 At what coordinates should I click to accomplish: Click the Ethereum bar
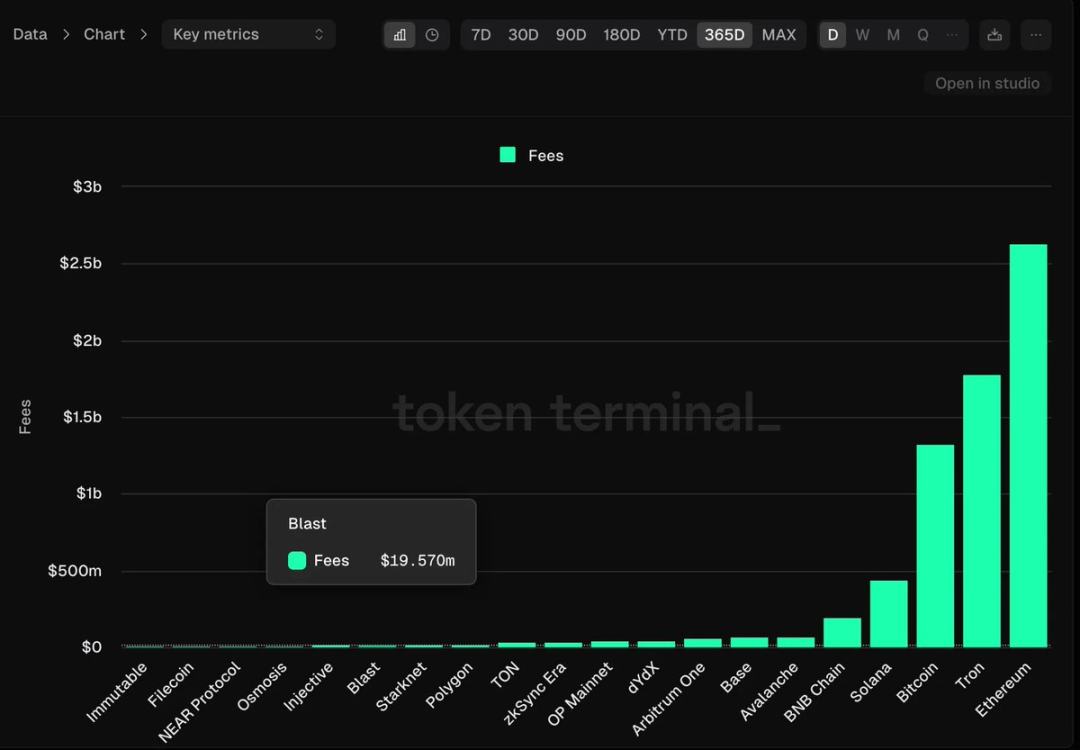[x=1028, y=446]
